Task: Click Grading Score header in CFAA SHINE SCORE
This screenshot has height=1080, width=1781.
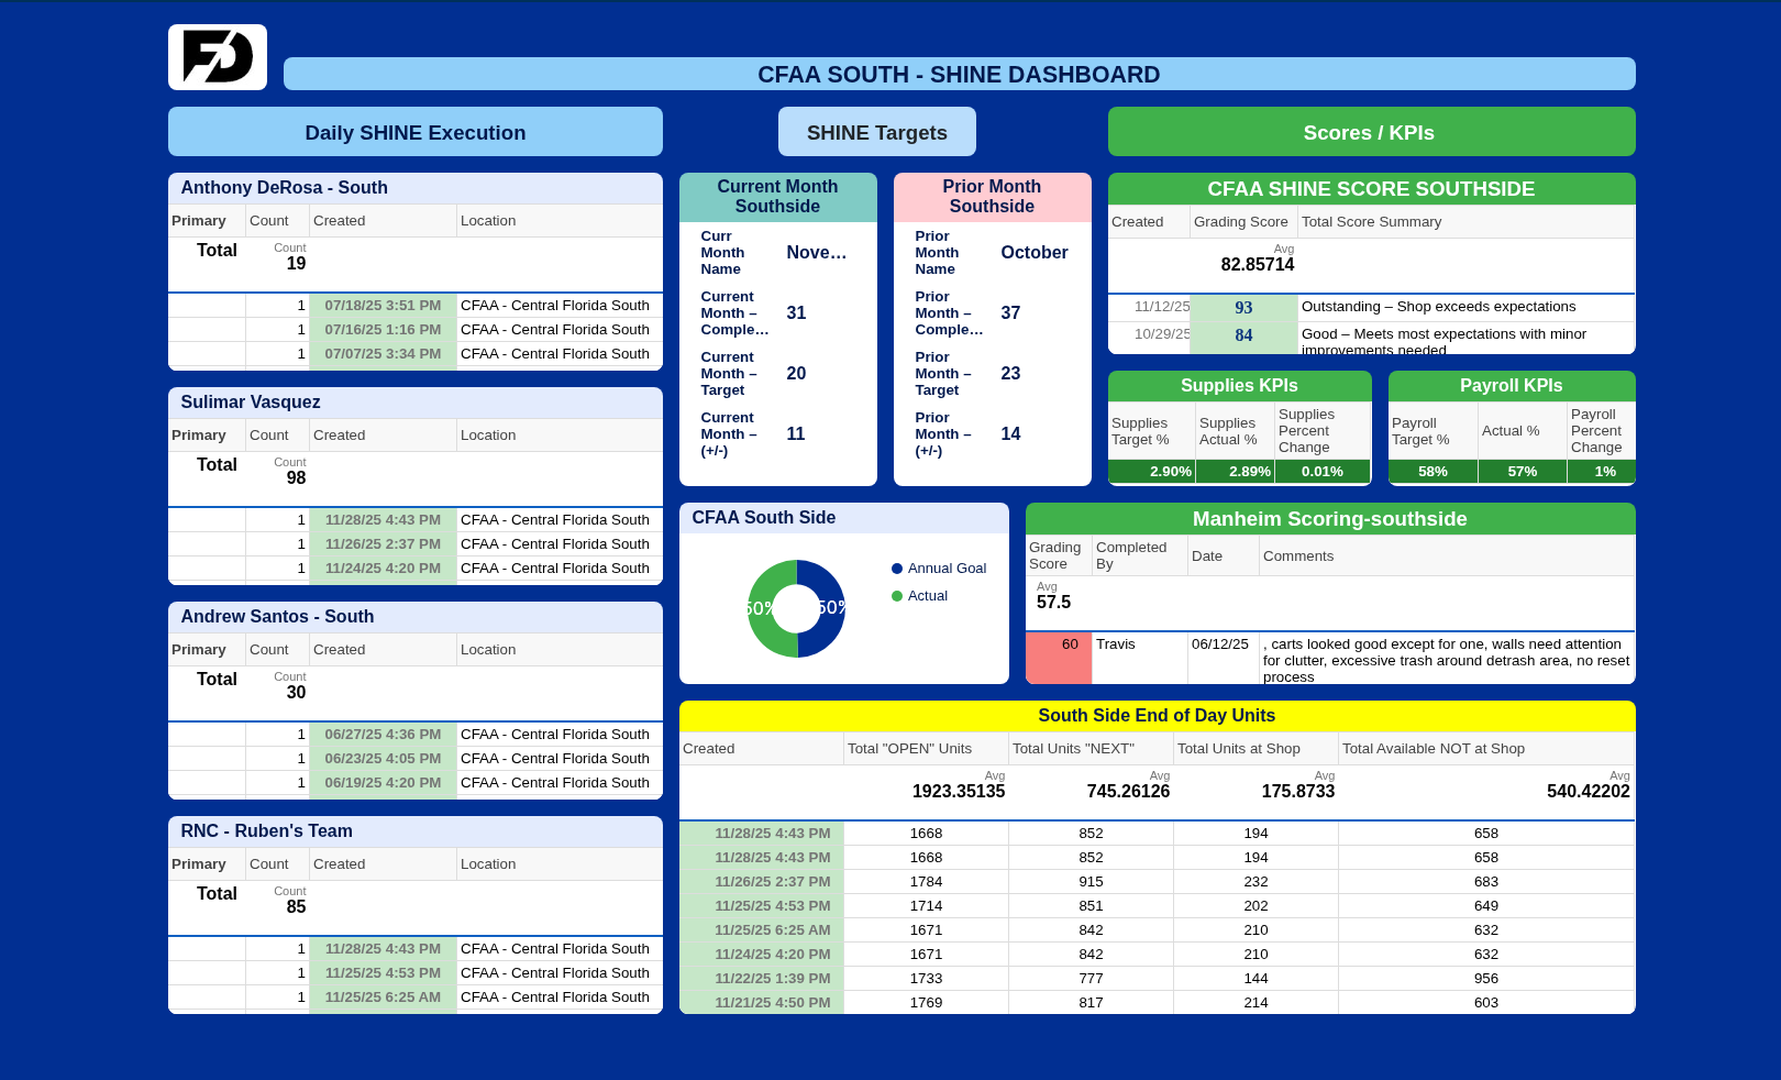Action: 1240,222
